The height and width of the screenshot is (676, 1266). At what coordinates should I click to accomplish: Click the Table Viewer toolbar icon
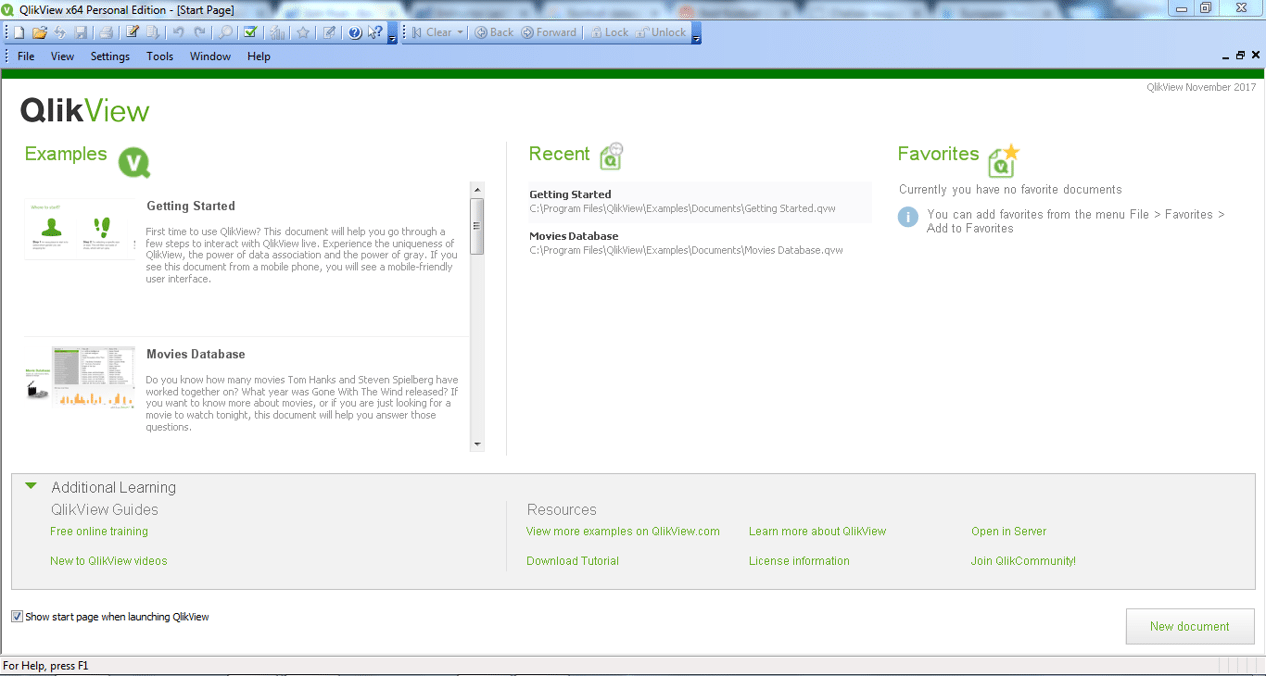pos(152,32)
